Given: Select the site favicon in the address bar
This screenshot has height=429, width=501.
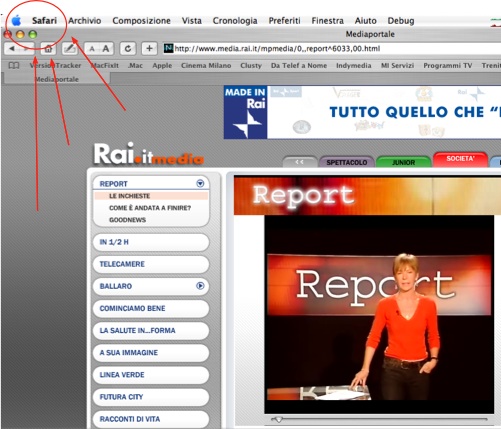Looking at the screenshot, I should (x=169, y=49).
